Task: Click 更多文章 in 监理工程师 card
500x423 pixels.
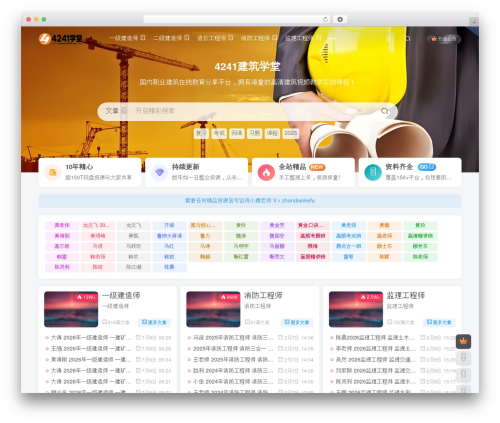Action: tap(439, 322)
